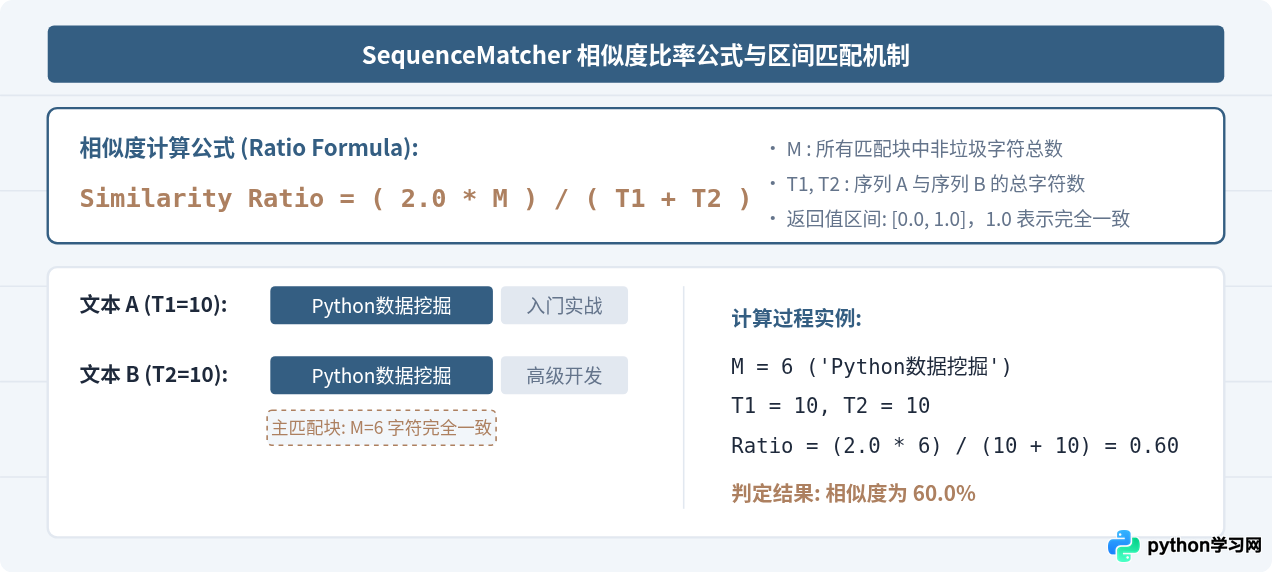Click the heading '相似度计算公式 (Ratio Formula):'
The width and height of the screenshot is (1272, 573).
tap(249, 149)
